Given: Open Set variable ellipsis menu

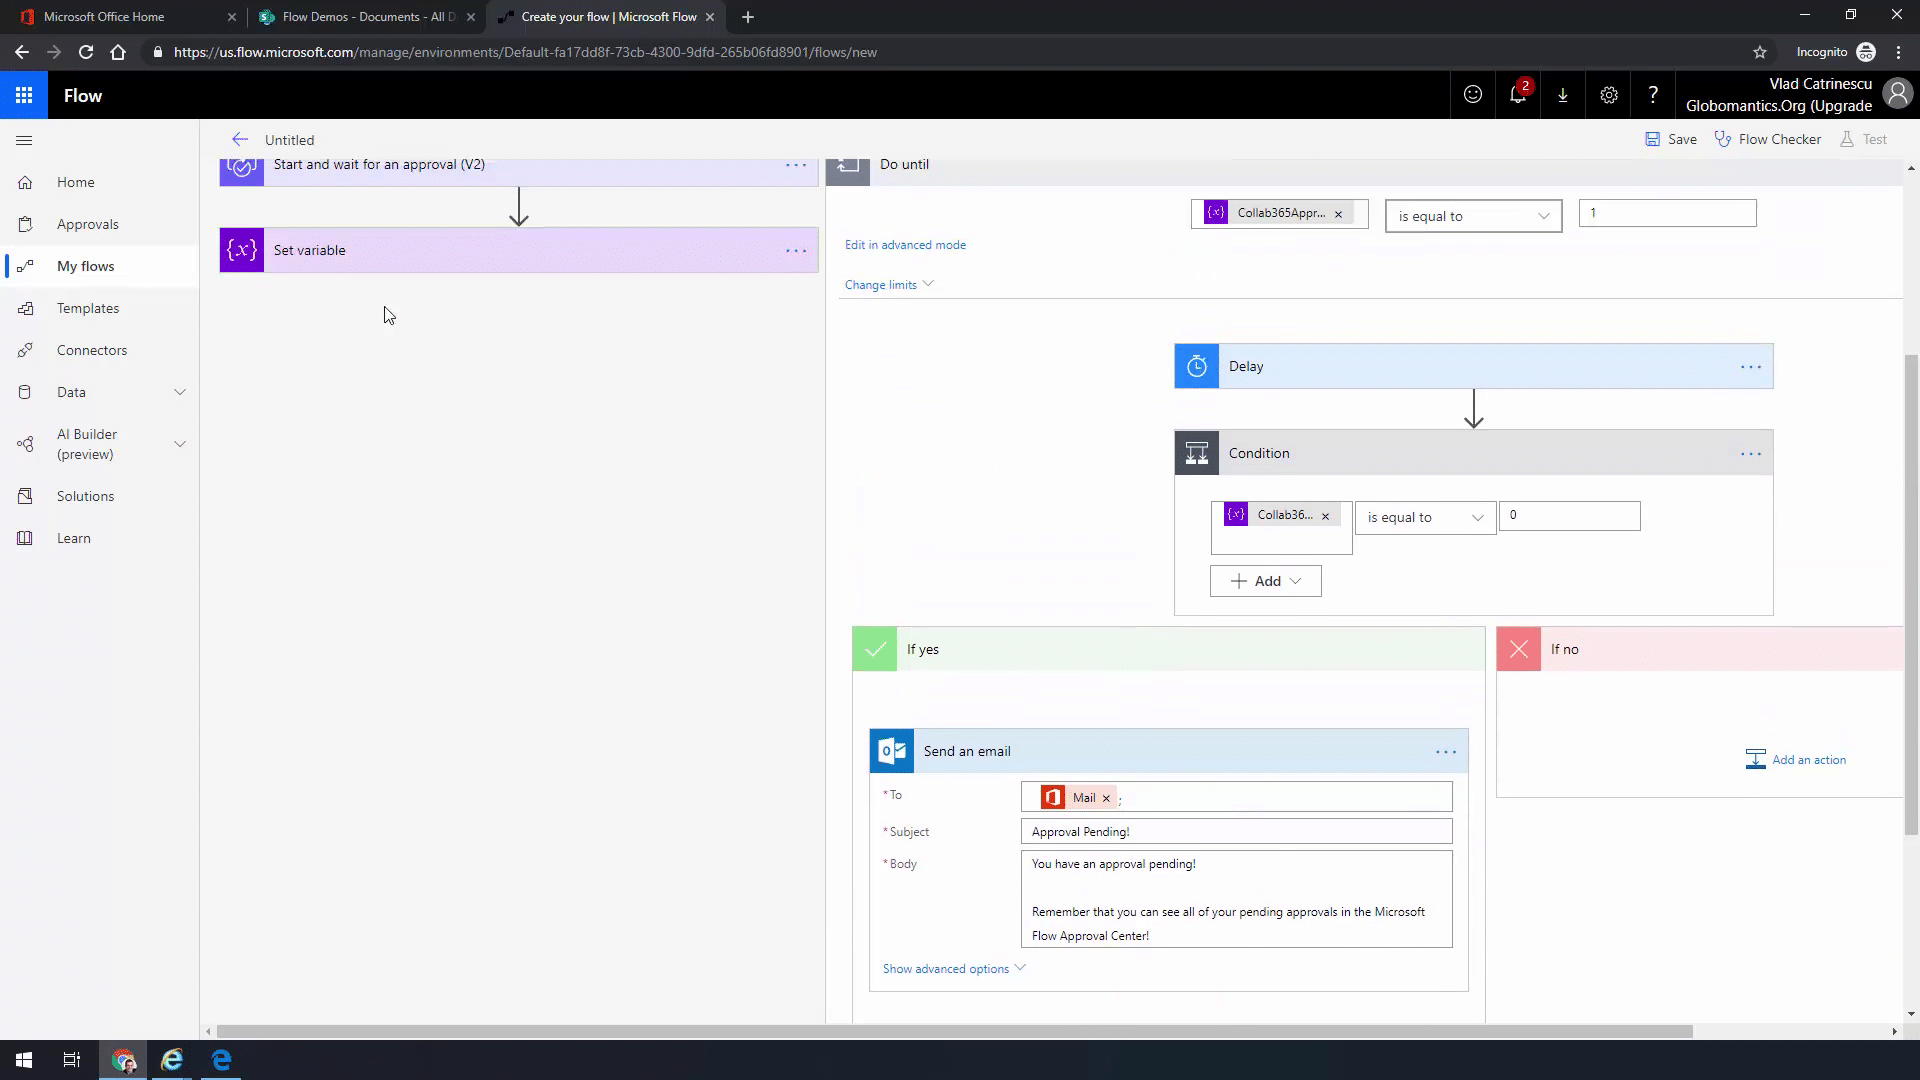Looking at the screenshot, I should point(796,251).
